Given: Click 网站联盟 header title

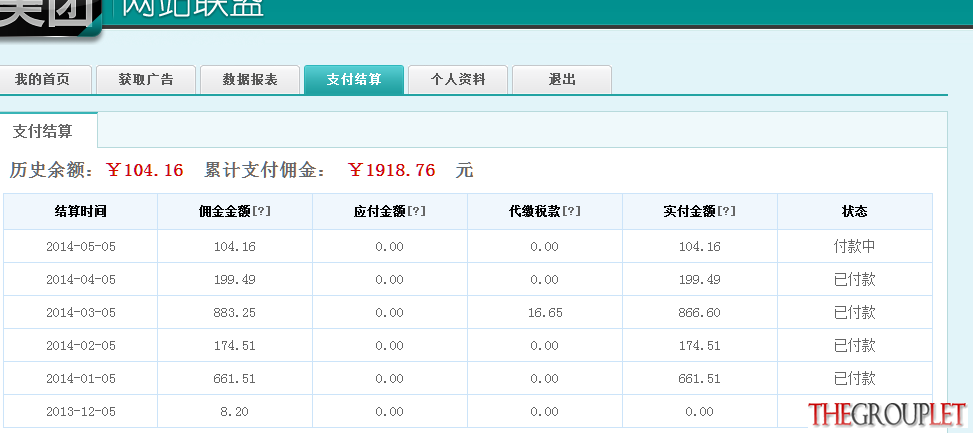Looking at the screenshot, I should point(193,8).
